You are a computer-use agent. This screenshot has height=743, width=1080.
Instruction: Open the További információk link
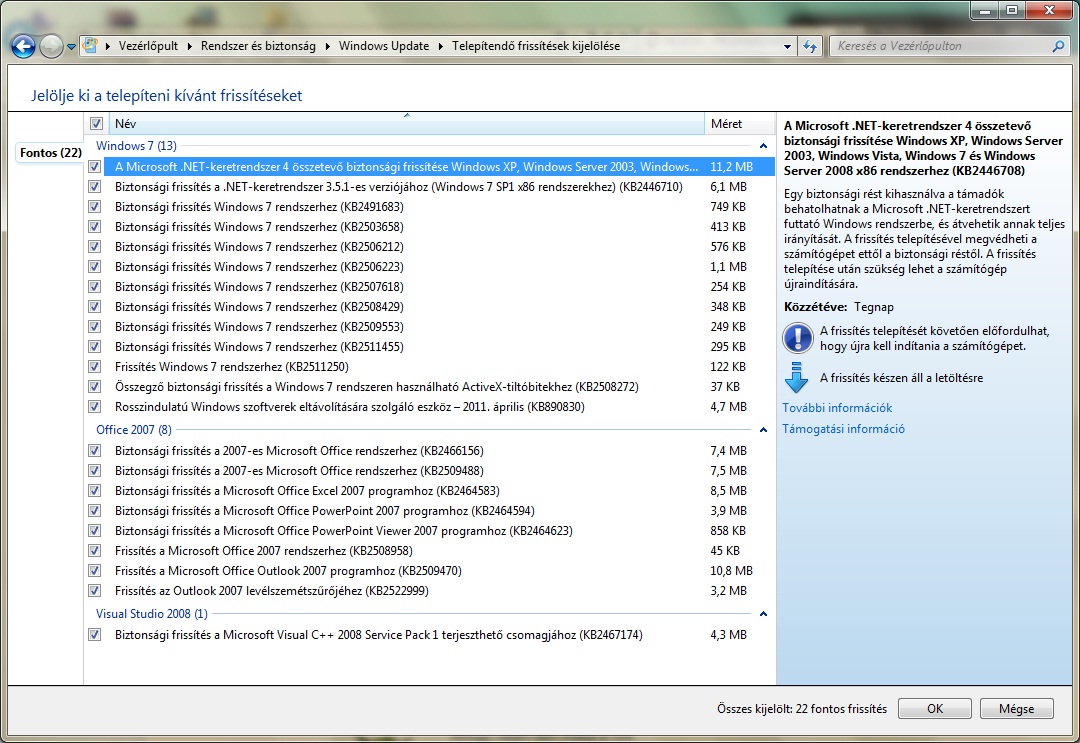pyautogui.click(x=837, y=408)
